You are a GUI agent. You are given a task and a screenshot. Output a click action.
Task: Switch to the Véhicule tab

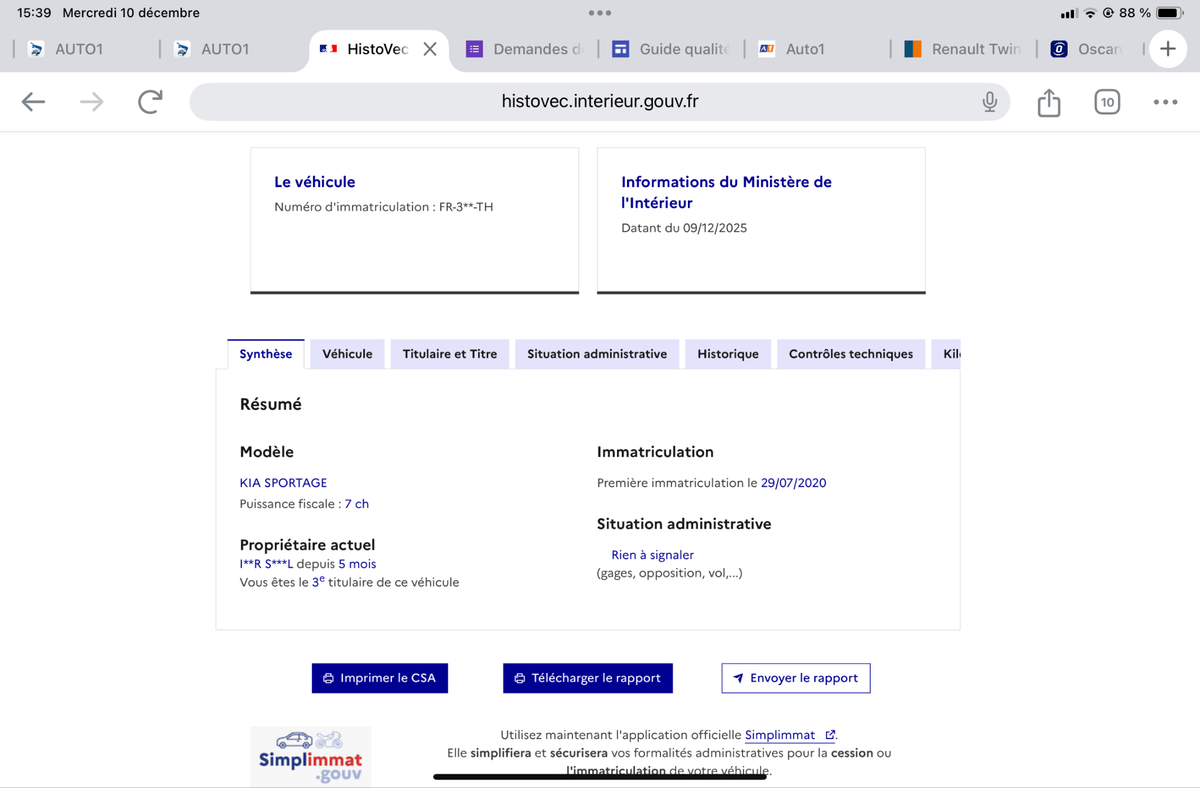347,354
